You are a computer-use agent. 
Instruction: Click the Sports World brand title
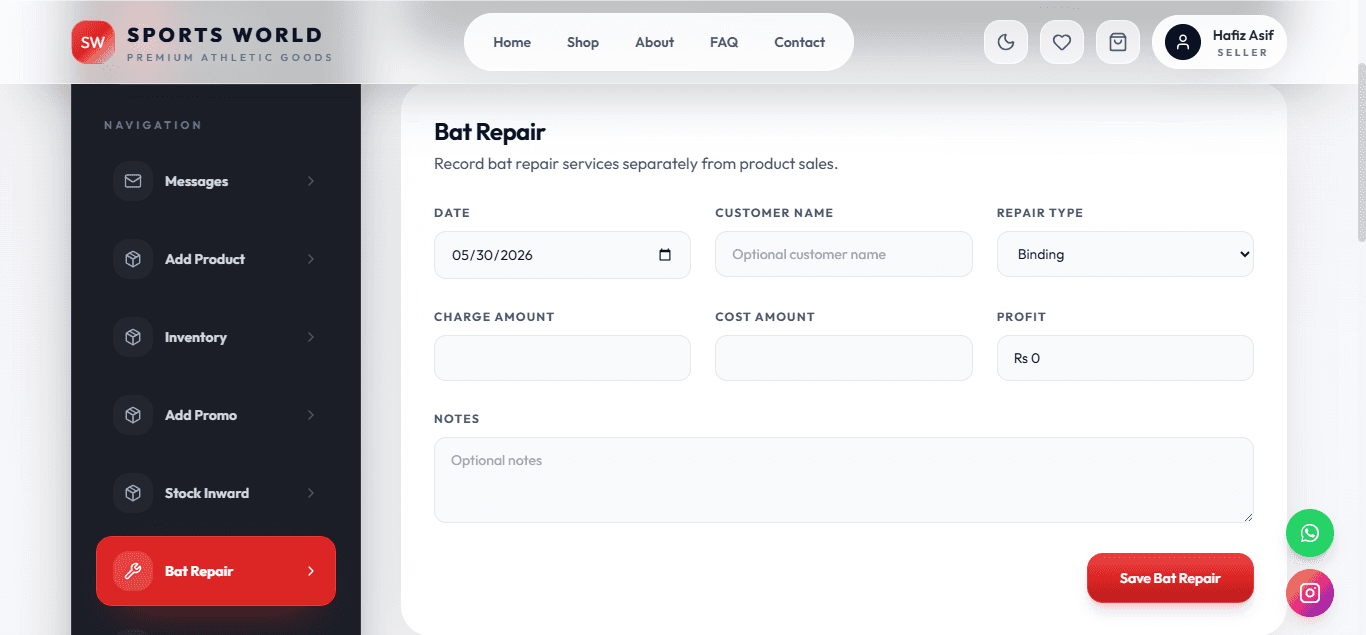tap(225, 35)
